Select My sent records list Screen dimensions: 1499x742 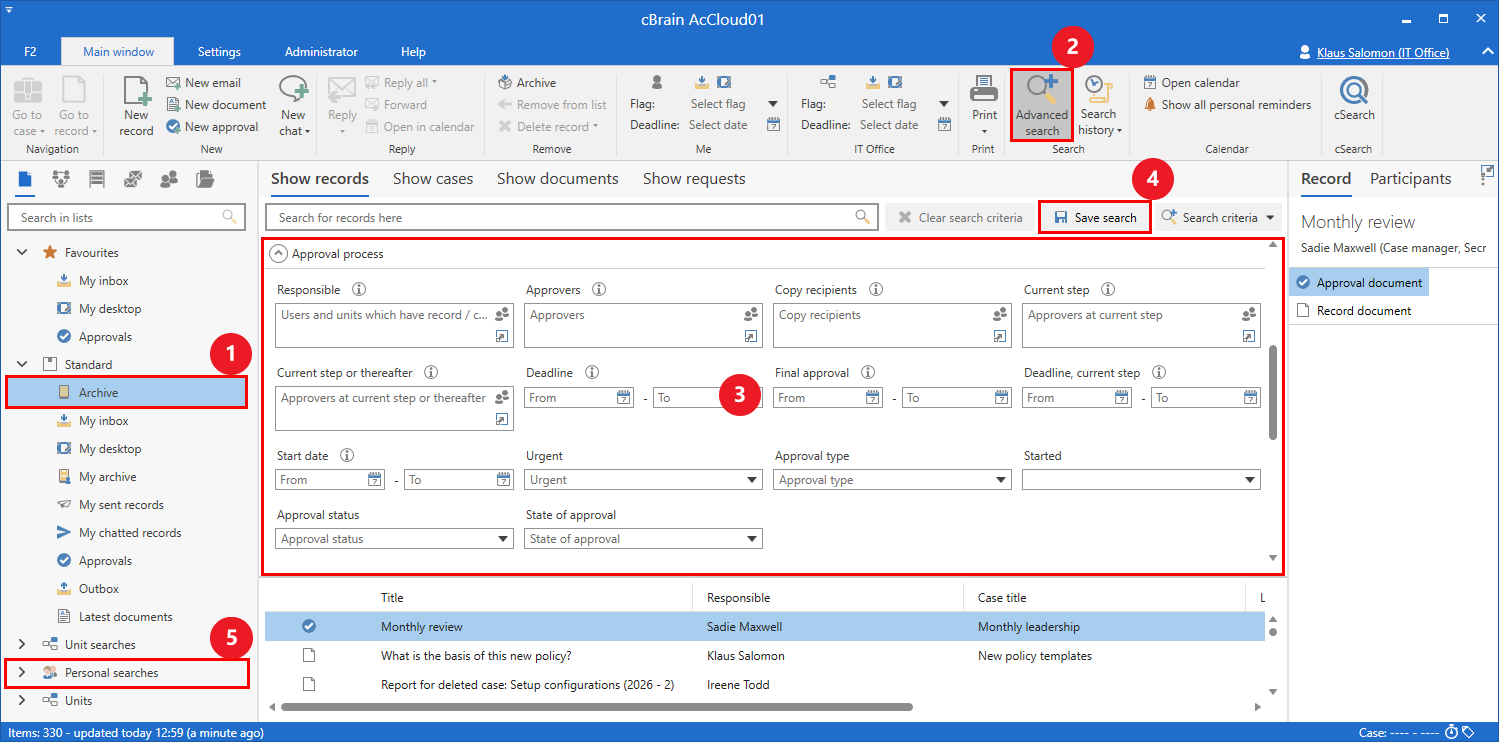coord(121,505)
